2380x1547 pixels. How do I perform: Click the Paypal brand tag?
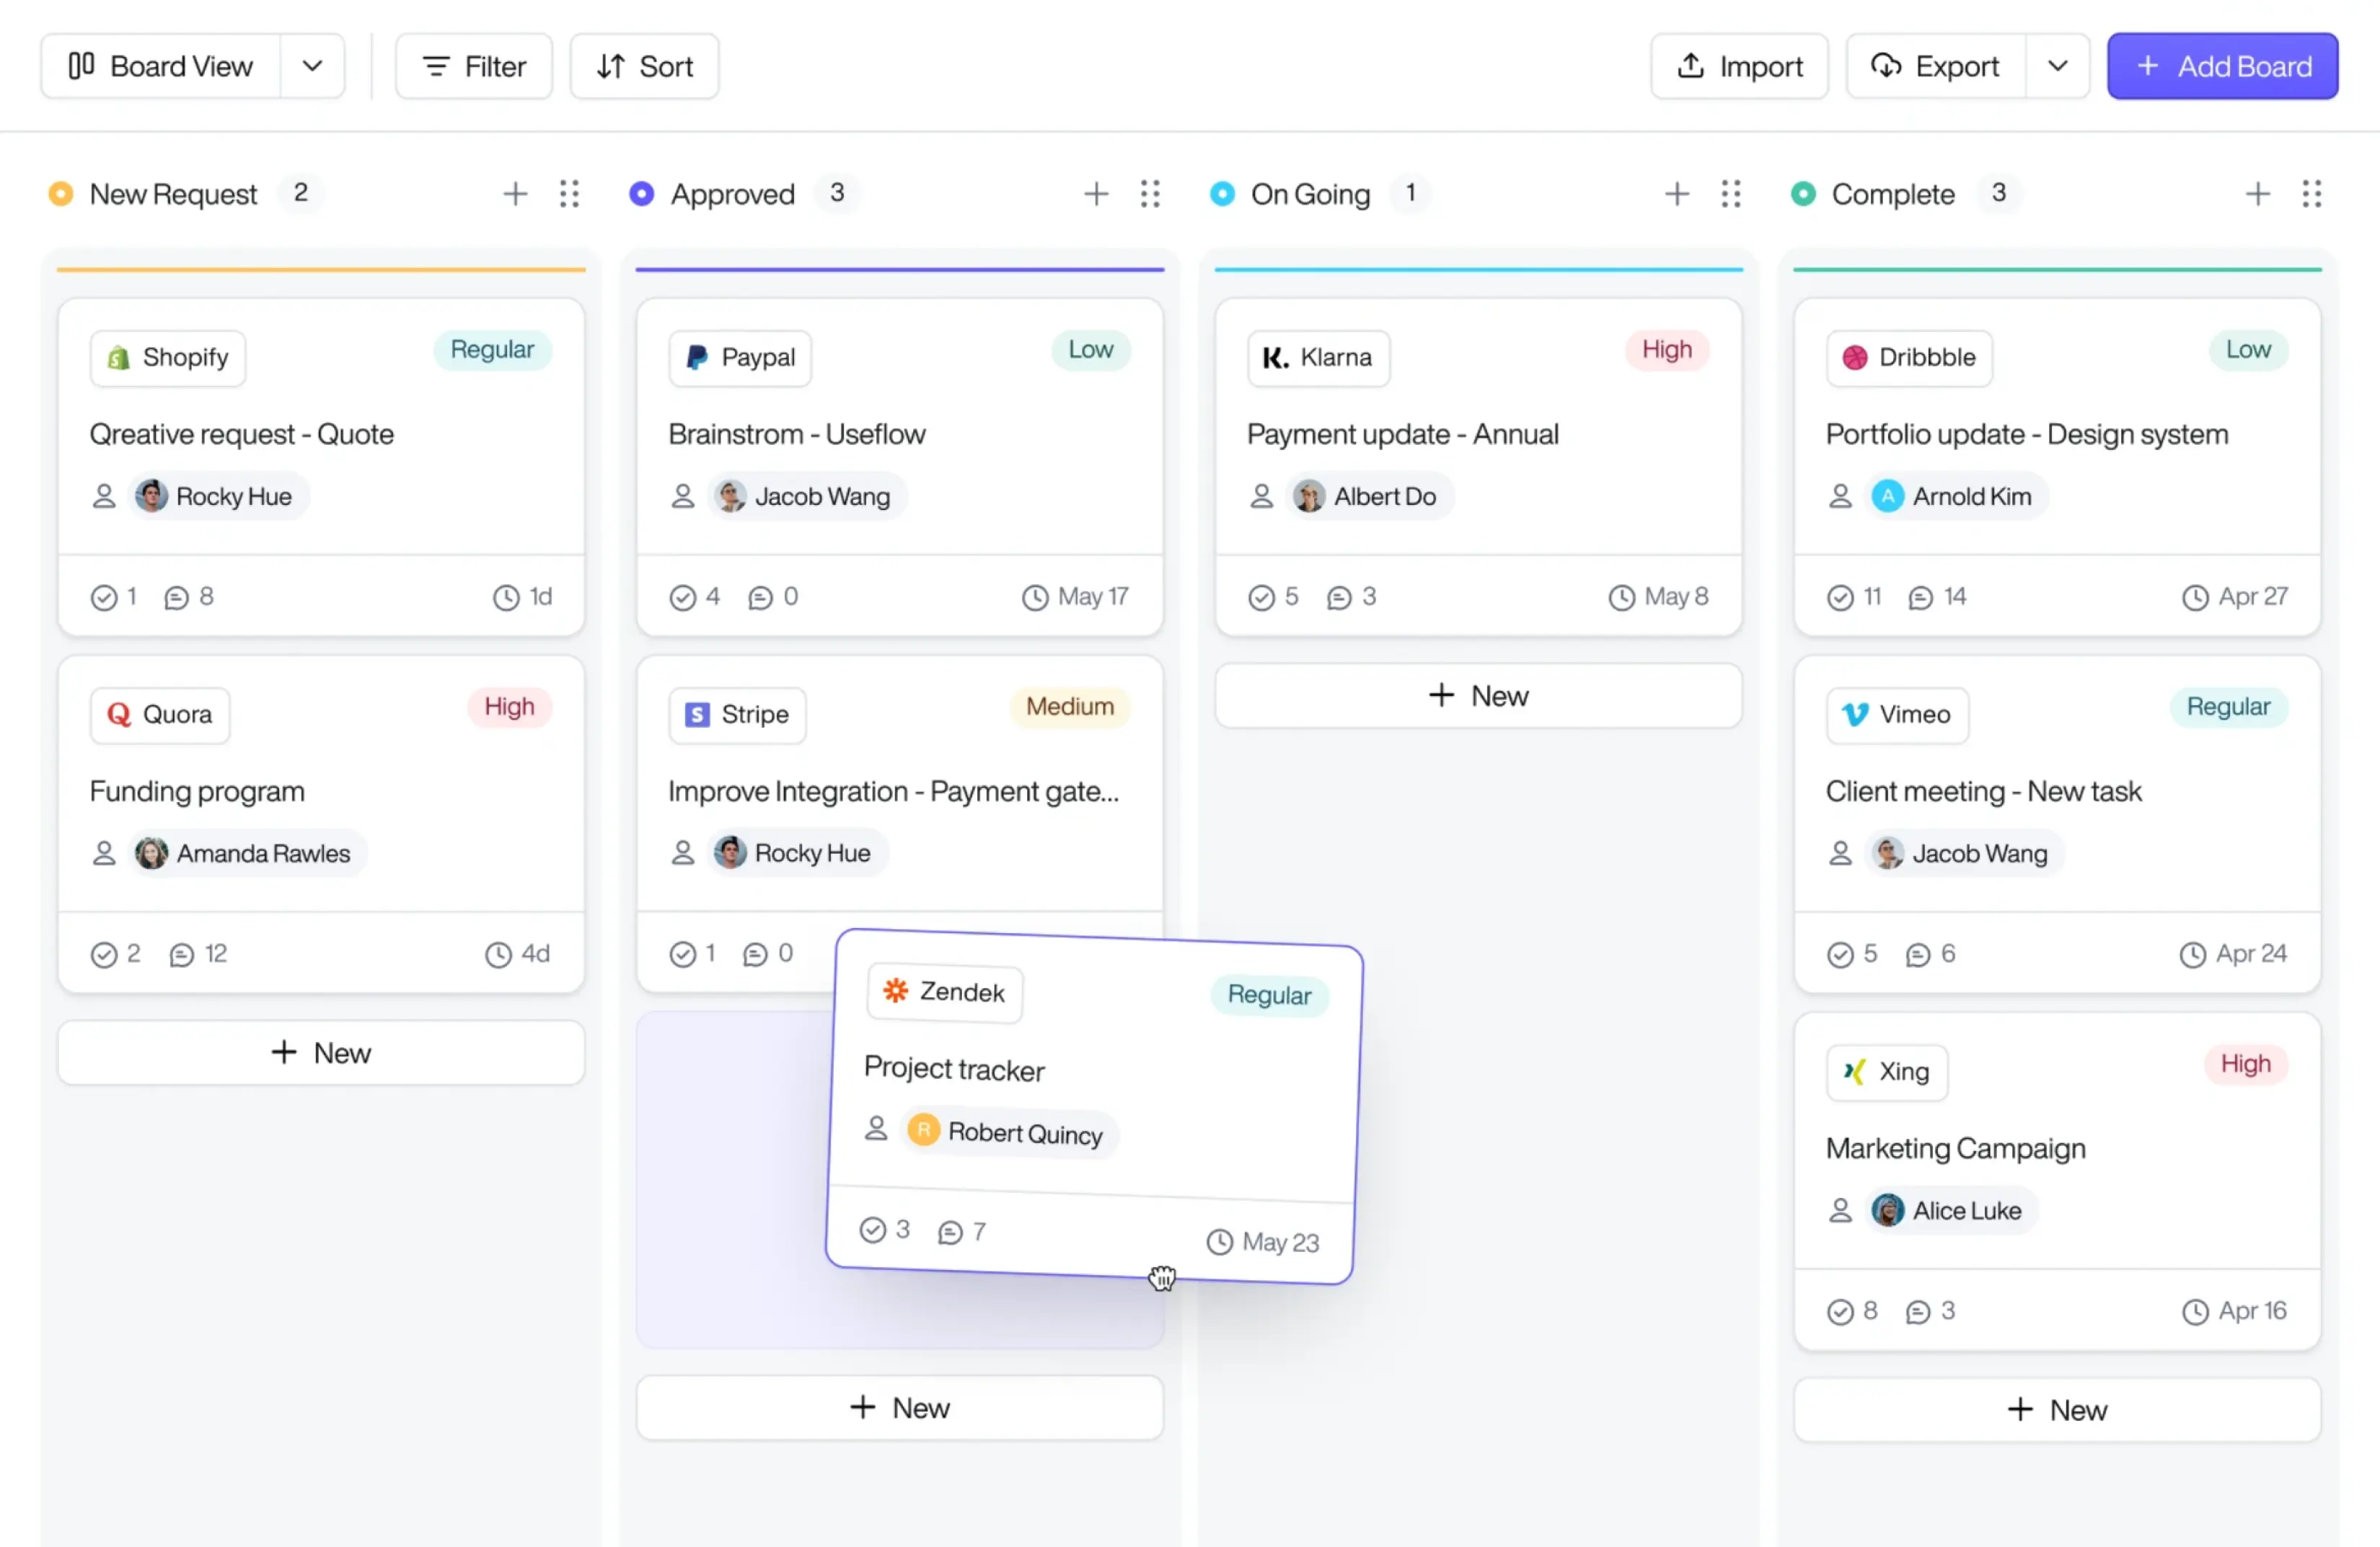pyautogui.click(x=740, y=357)
